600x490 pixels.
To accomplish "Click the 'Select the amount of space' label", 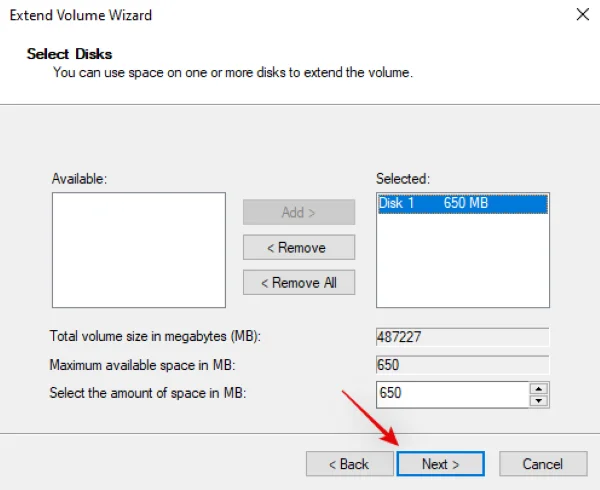I will coord(147,393).
